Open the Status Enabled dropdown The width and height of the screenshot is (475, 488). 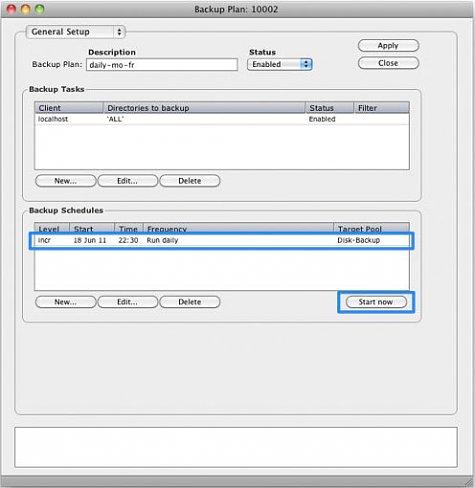[279, 64]
